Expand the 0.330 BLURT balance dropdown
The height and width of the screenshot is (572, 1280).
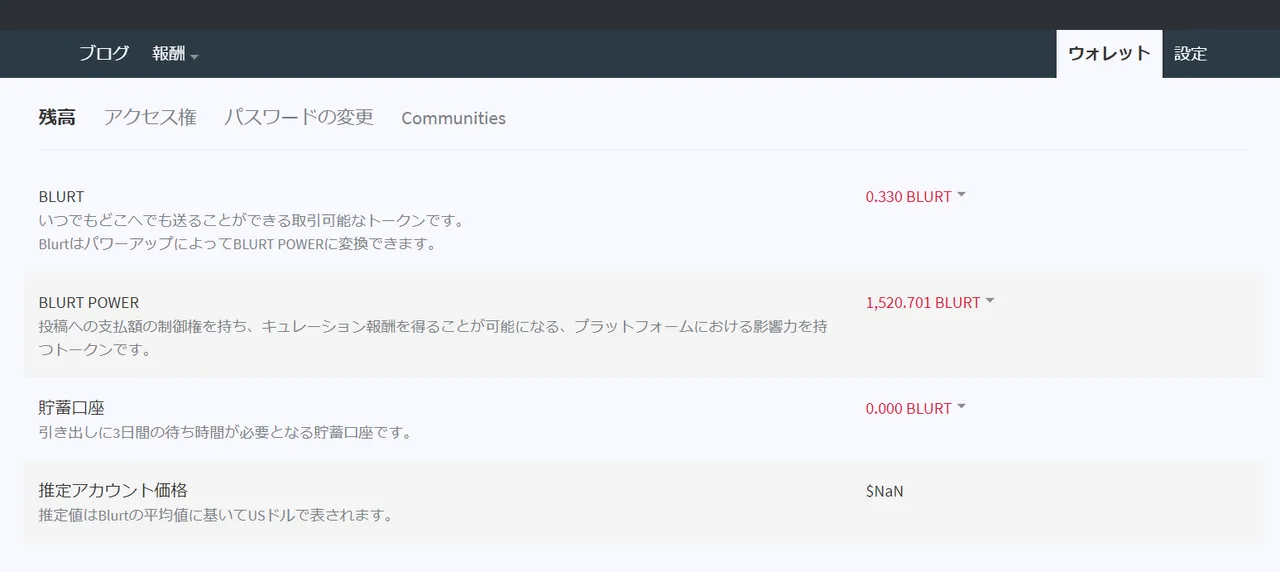point(915,196)
